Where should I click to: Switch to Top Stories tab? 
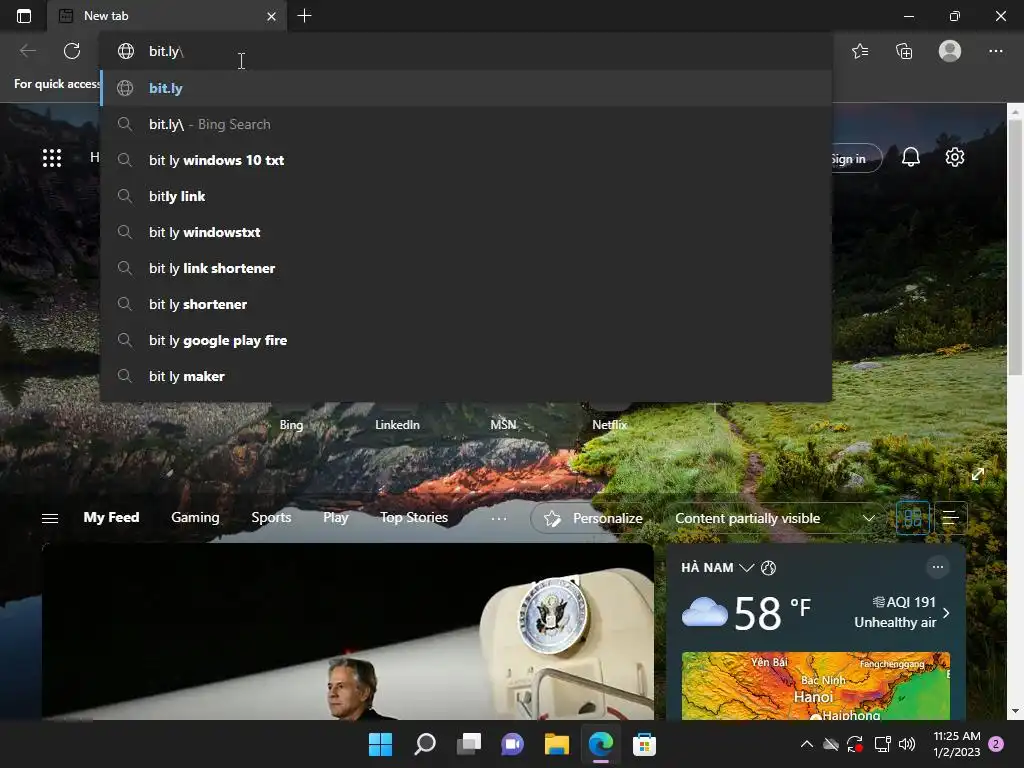(x=414, y=517)
